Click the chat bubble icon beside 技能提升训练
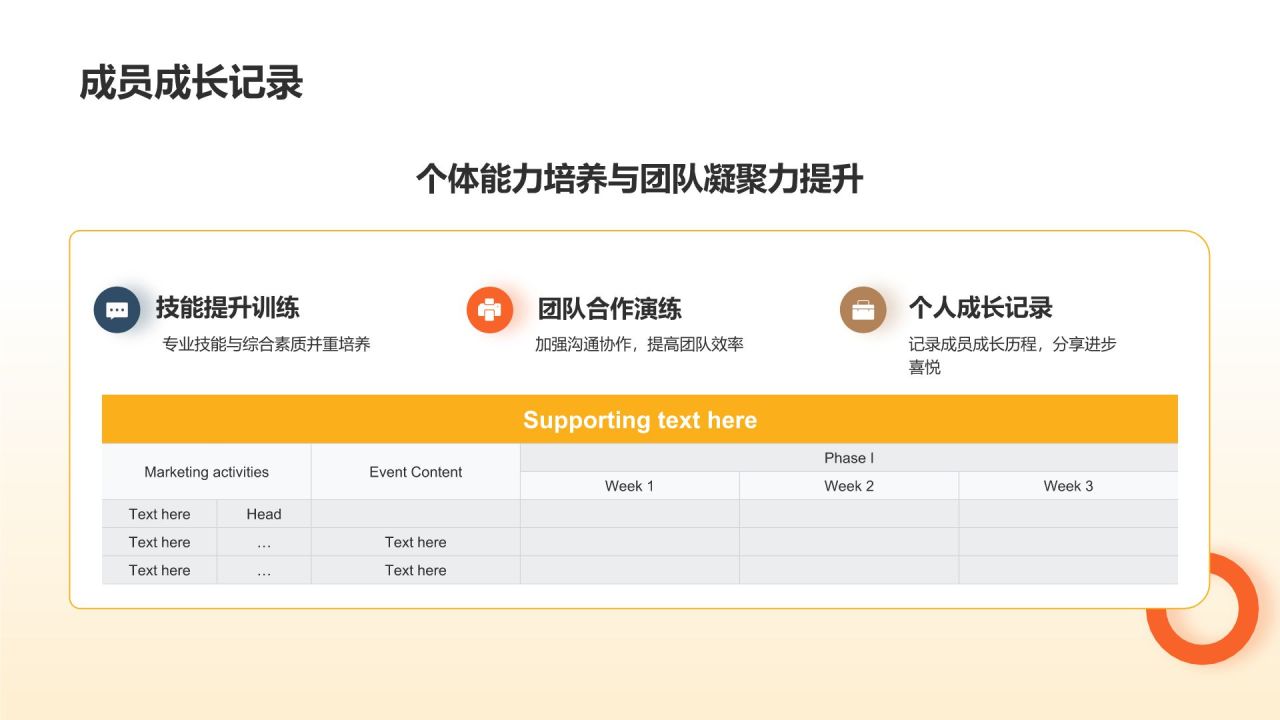 coord(117,310)
